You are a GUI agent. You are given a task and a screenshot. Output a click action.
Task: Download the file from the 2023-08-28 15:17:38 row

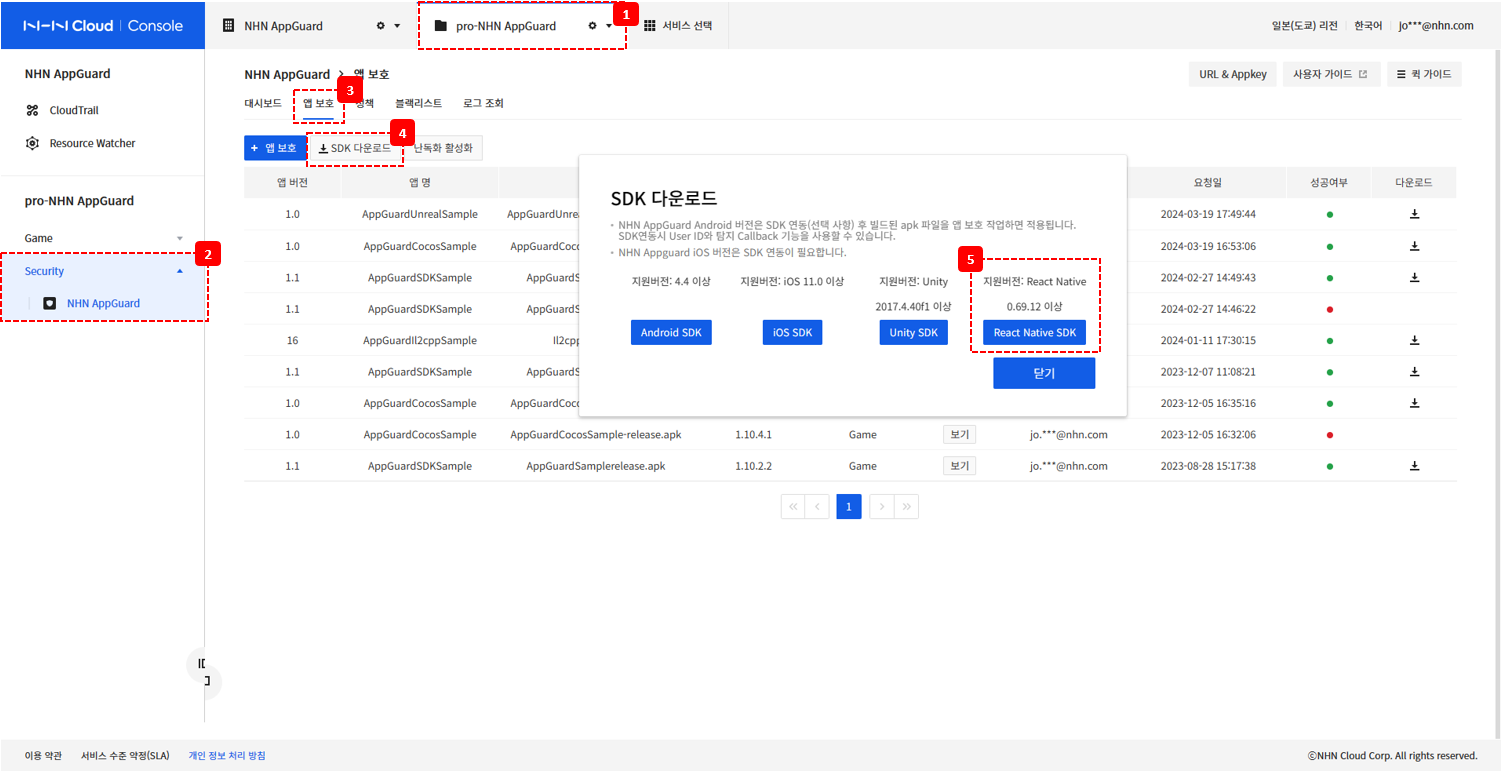pos(1414,466)
